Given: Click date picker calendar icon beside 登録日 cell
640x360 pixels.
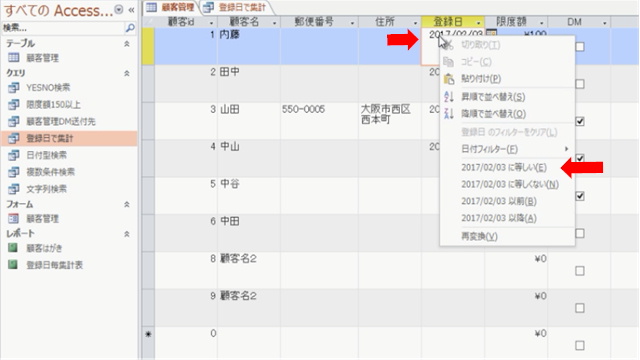Looking at the screenshot, I should coord(491,33).
